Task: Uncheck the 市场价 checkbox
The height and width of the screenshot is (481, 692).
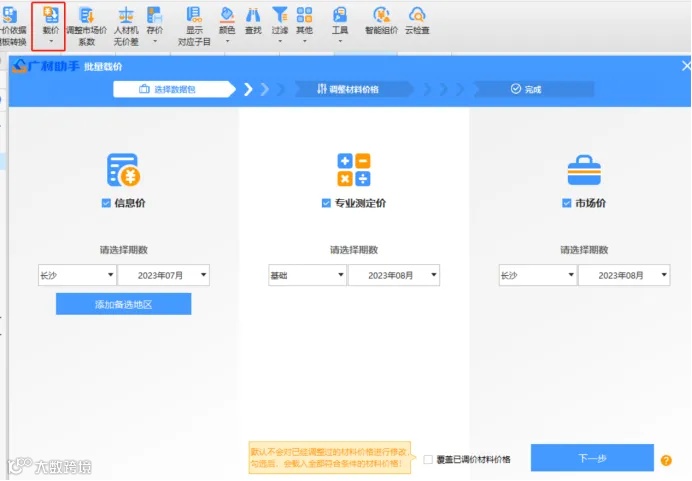Action: (x=567, y=203)
